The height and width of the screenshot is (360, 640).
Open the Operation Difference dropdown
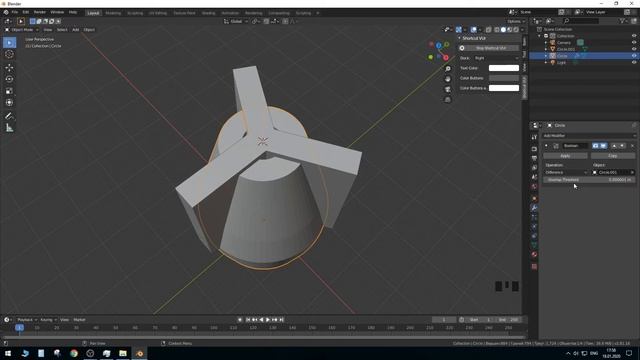(566, 173)
